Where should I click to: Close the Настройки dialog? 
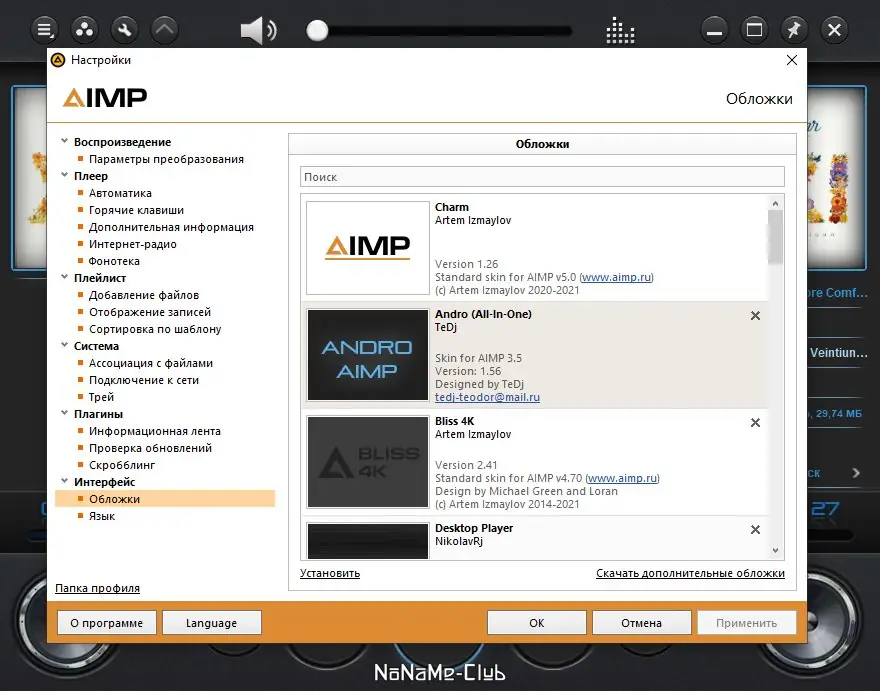click(x=792, y=60)
